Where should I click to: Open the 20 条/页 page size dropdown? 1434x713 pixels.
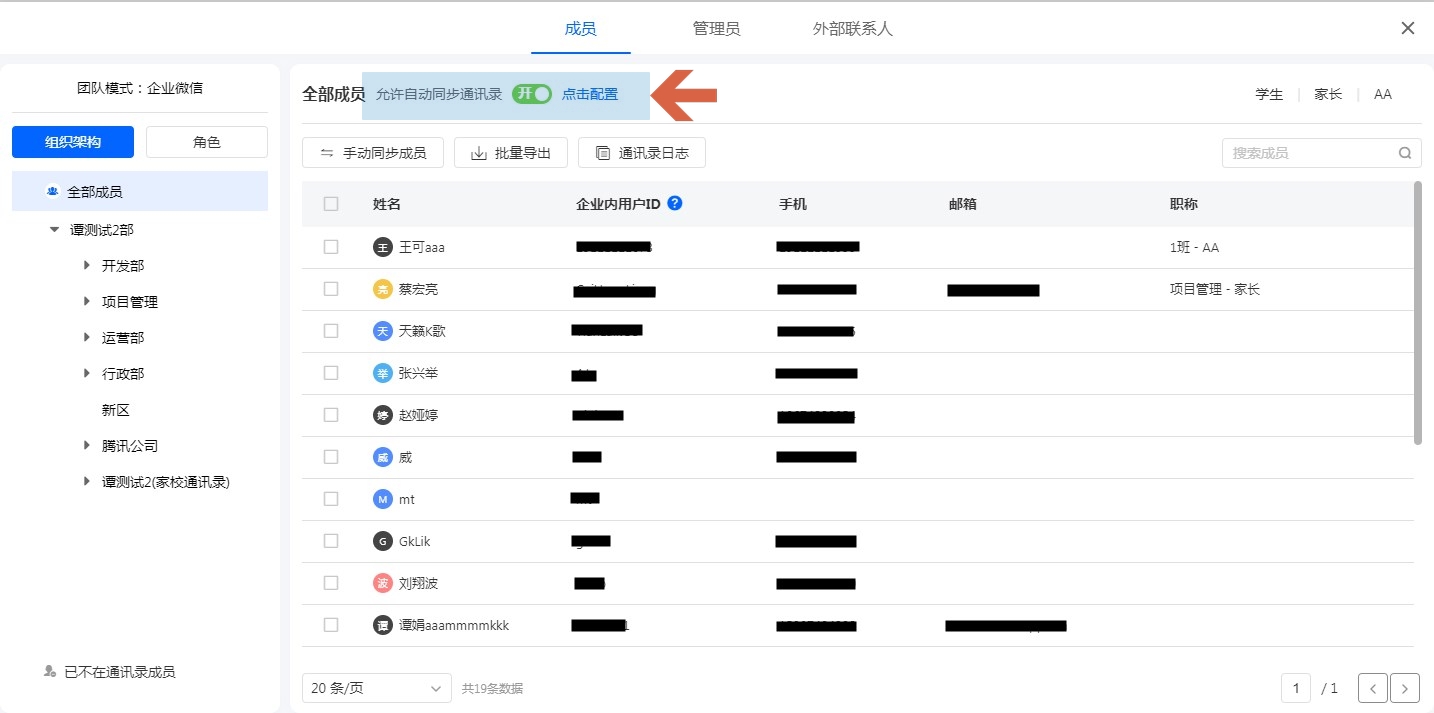point(376,688)
